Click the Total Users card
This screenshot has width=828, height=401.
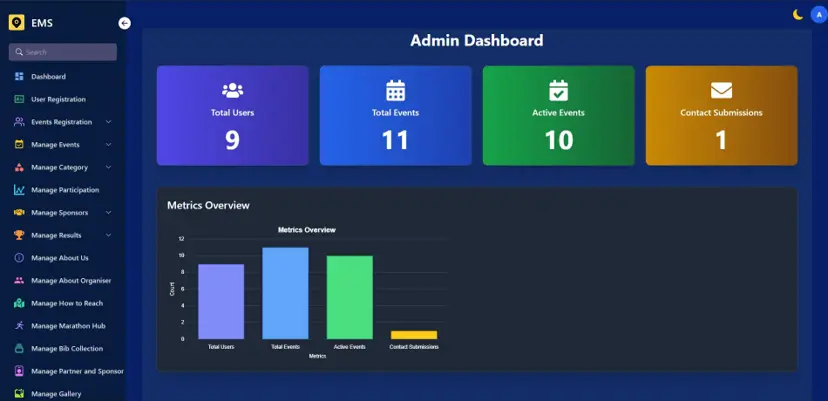pyautogui.click(x=232, y=116)
